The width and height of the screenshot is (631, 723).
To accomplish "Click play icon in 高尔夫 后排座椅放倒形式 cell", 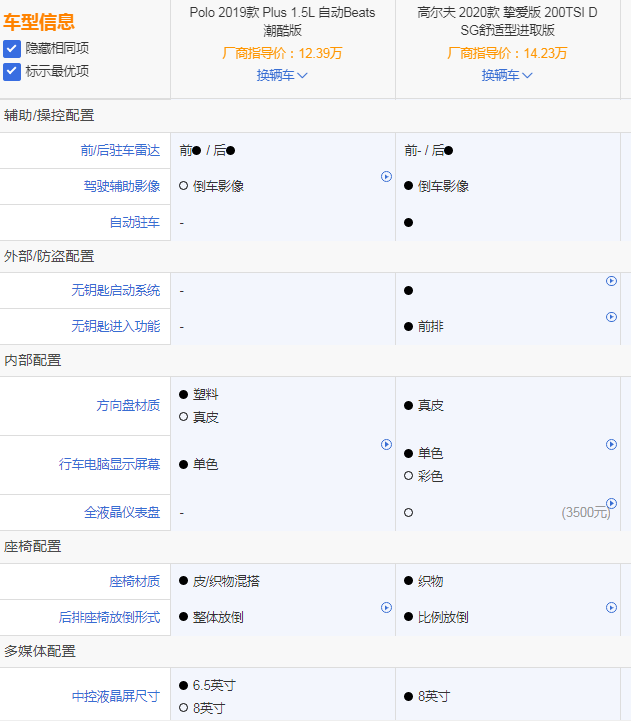I will click(611, 607).
